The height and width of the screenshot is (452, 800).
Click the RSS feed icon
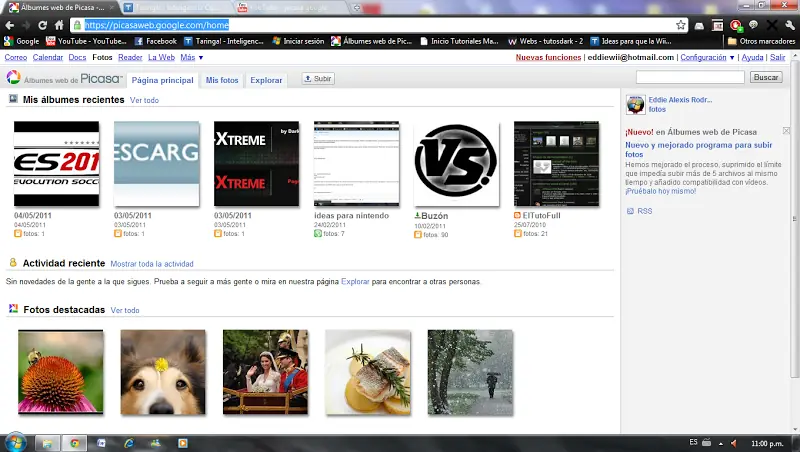point(630,211)
